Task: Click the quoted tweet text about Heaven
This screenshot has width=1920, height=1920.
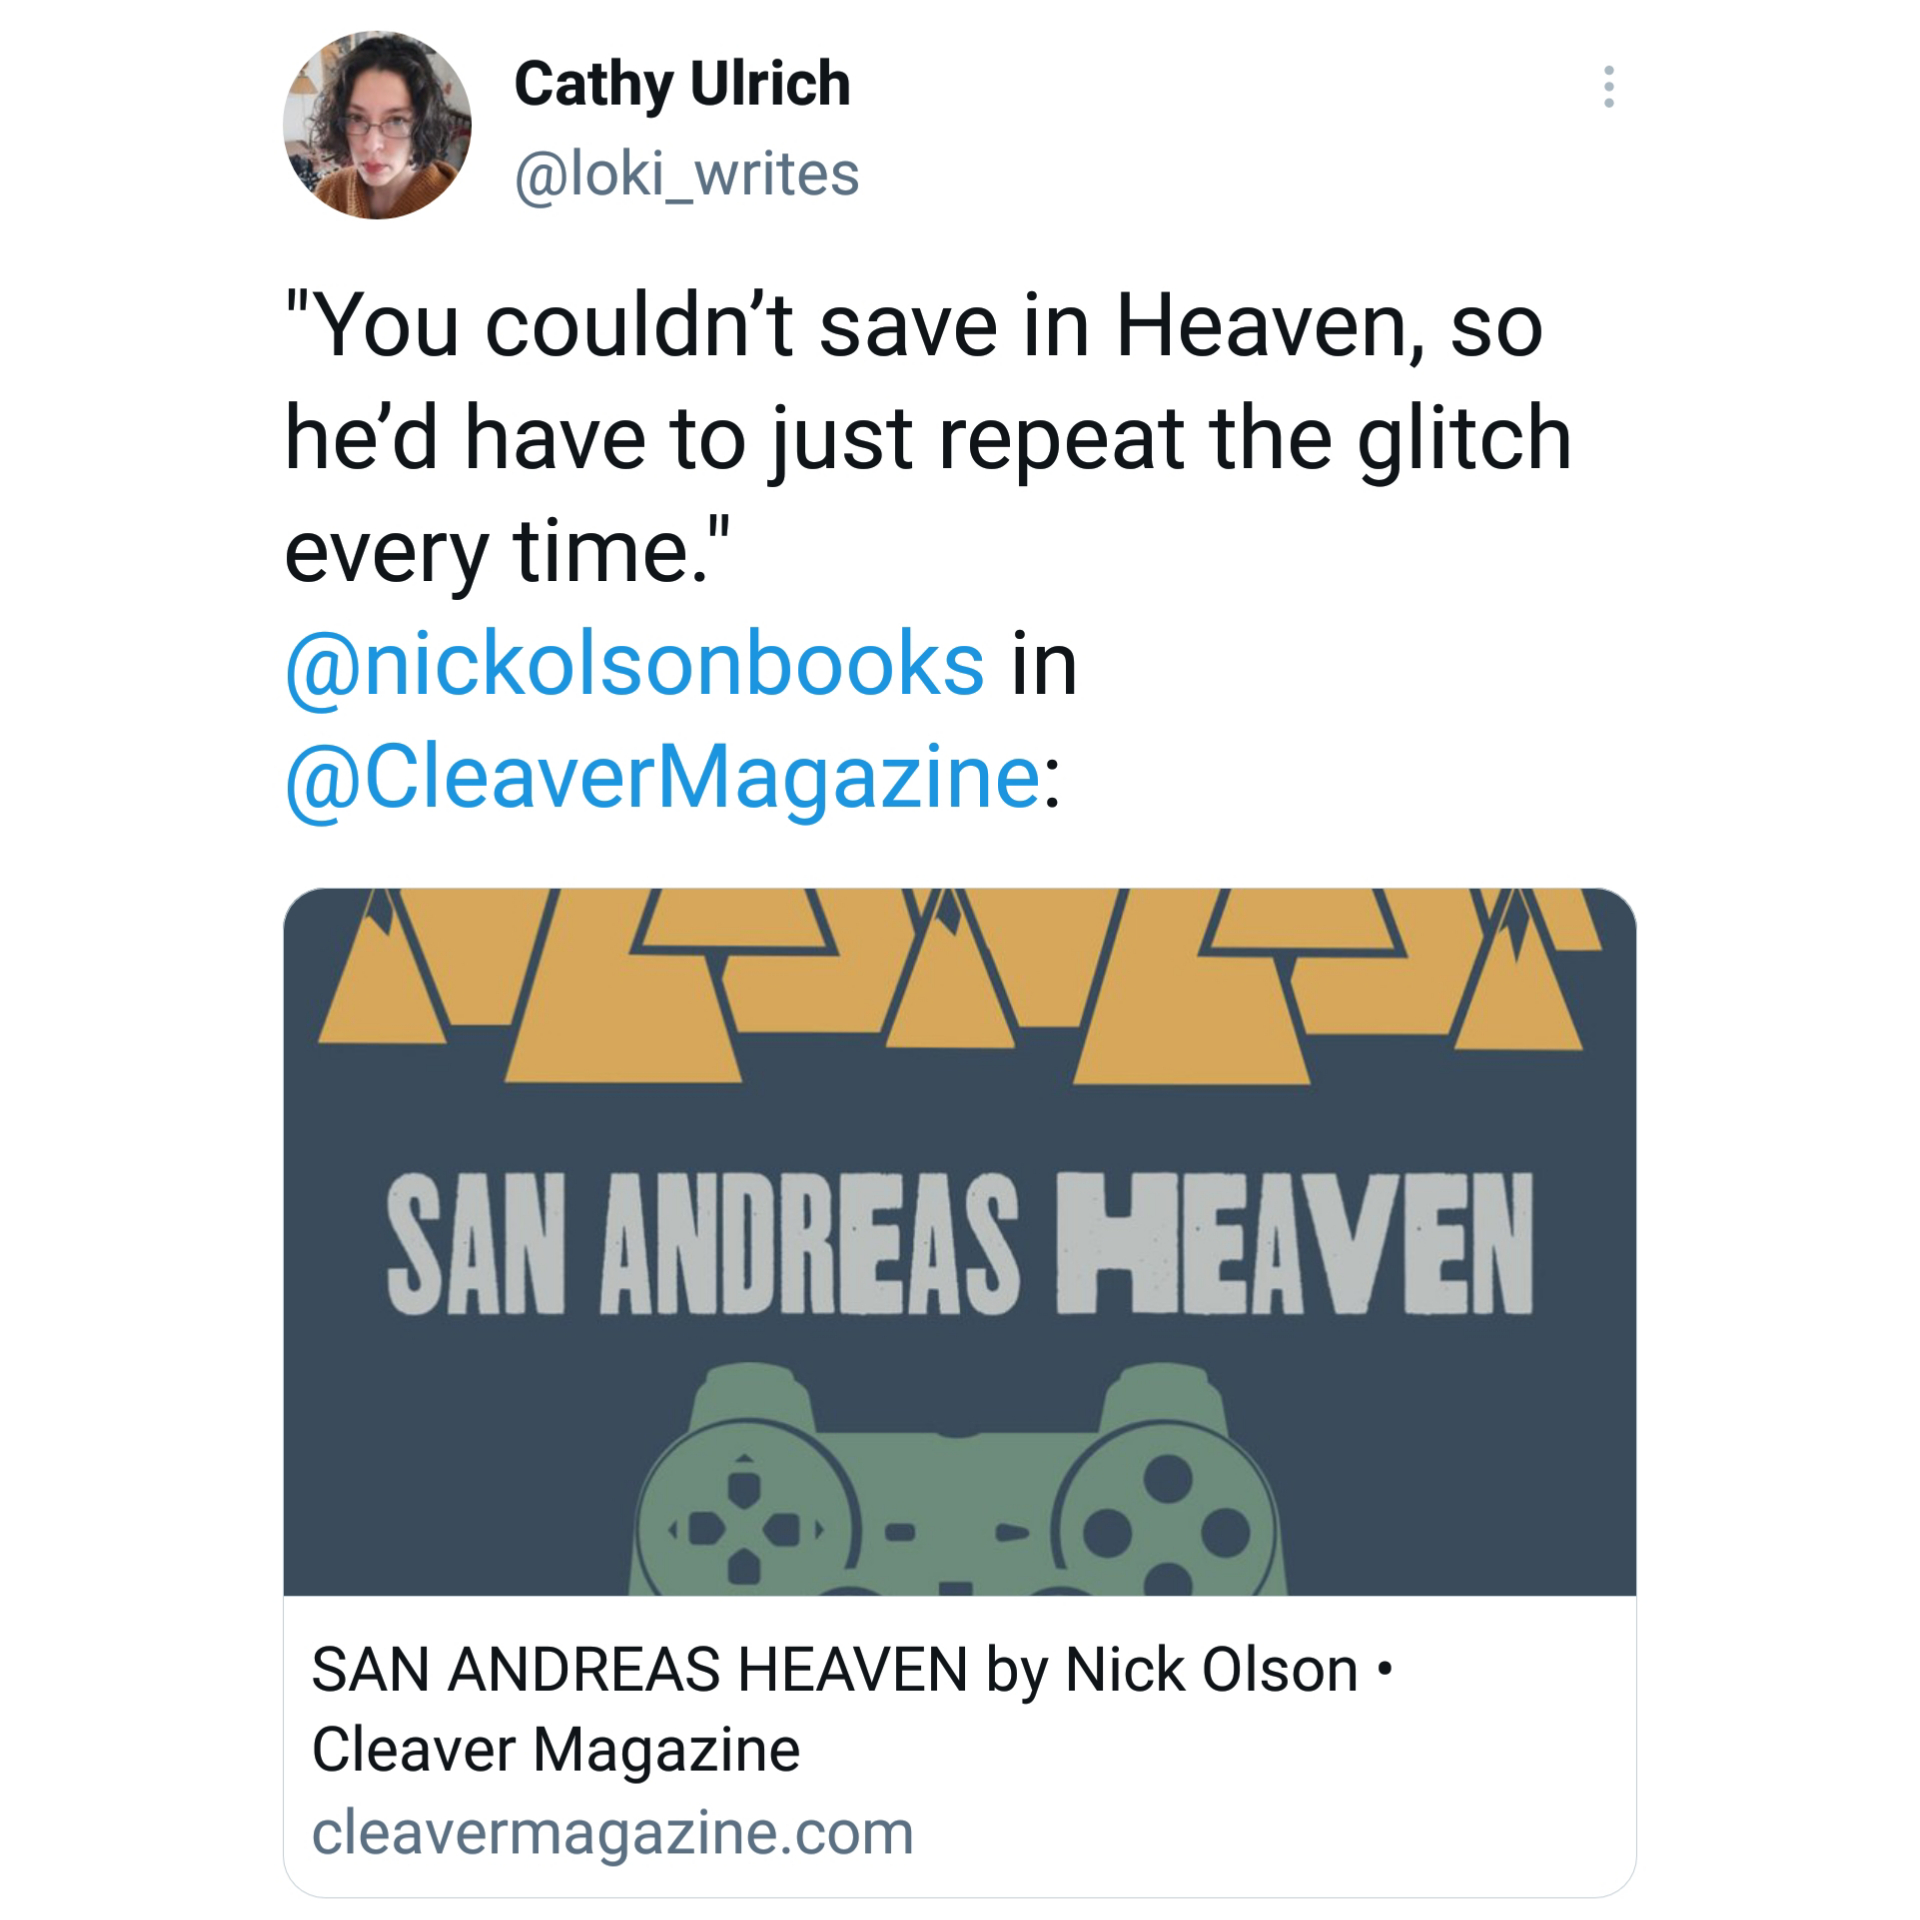Action: [929, 439]
